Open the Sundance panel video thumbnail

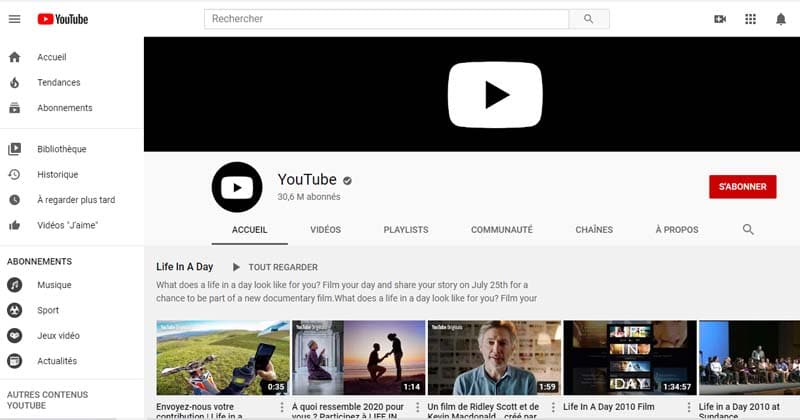[x=749, y=358]
